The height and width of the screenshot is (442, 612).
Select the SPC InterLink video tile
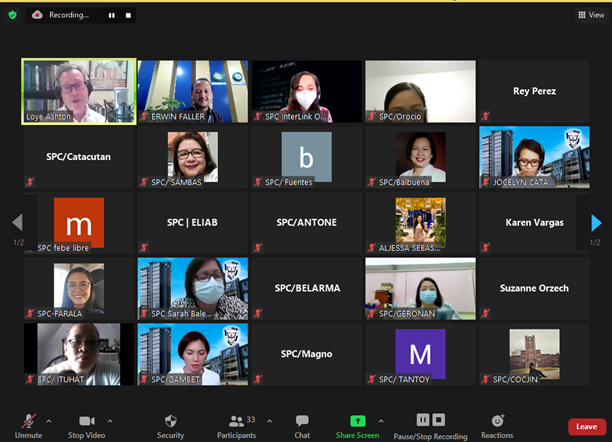click(x=307, y=91)
